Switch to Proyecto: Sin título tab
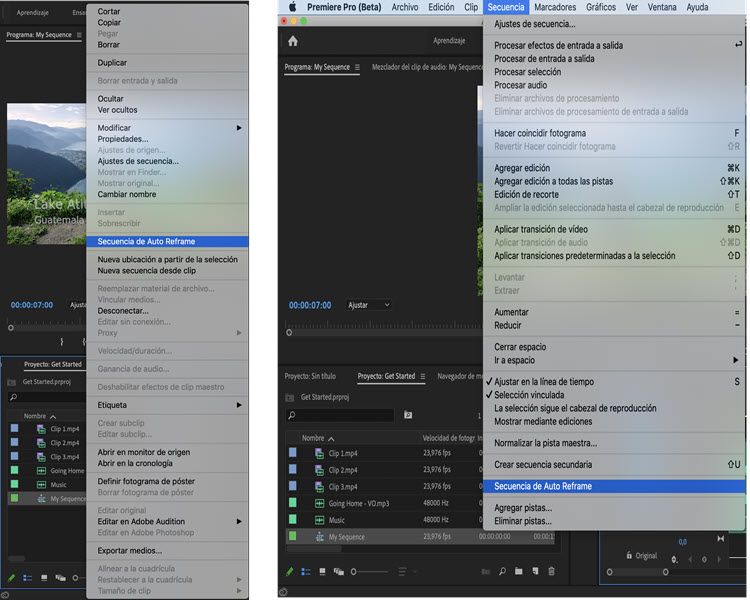Viewport: 750px width, 600px height. coord(310,377)
